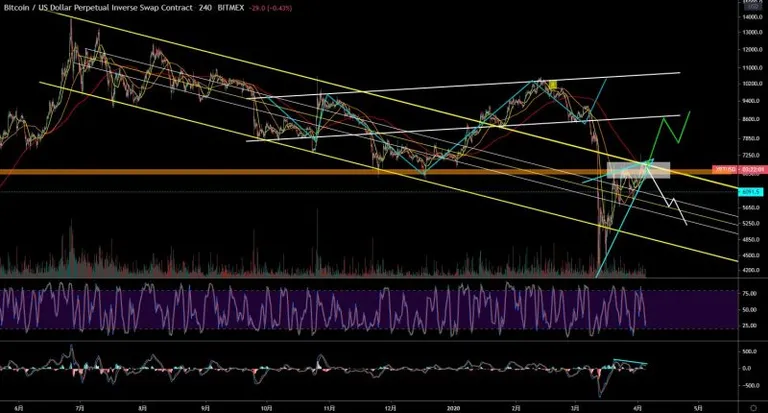Viewport: 768px width, 413px height.
Task: Open chart settings gear at bottom-right corner
Action: 753,408
